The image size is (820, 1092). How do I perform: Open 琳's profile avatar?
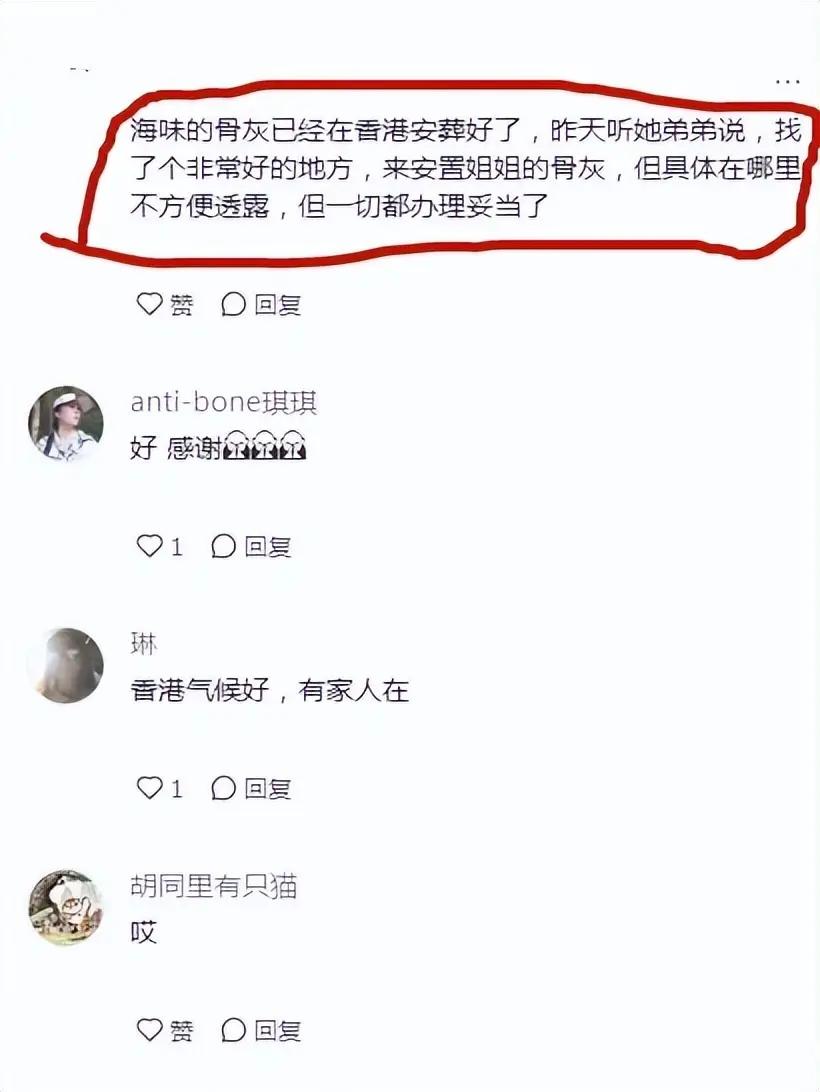coord(65,666)
